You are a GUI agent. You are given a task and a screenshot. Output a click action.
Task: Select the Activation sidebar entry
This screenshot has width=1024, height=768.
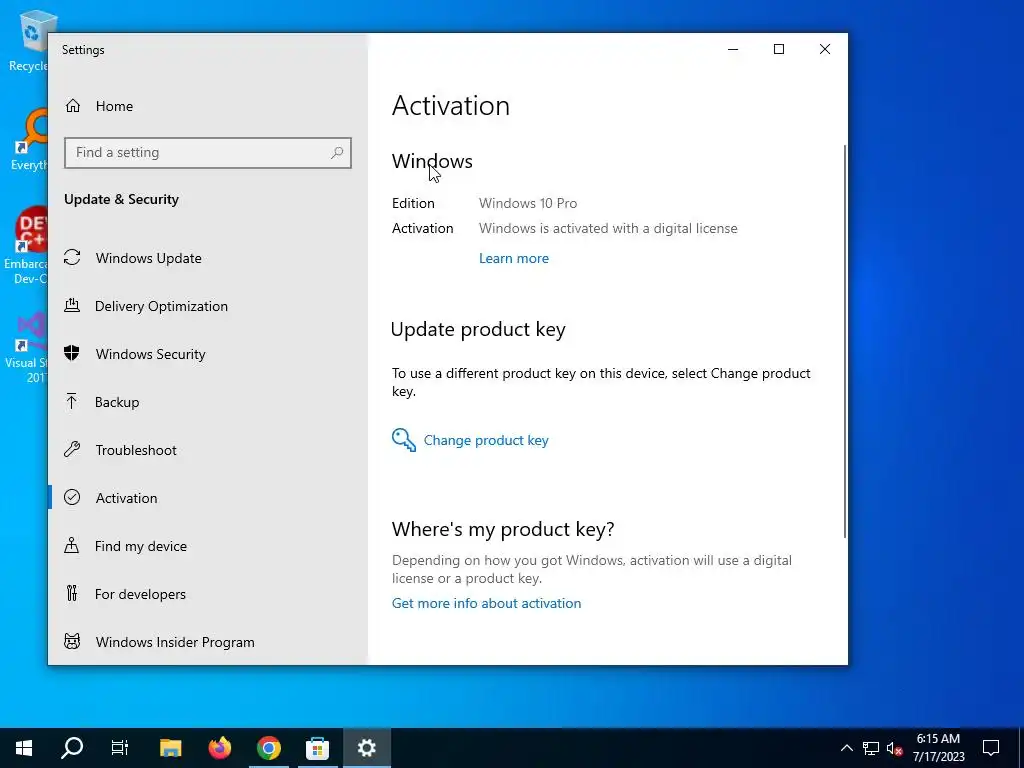pyautogui.click(x=208, y=498)
